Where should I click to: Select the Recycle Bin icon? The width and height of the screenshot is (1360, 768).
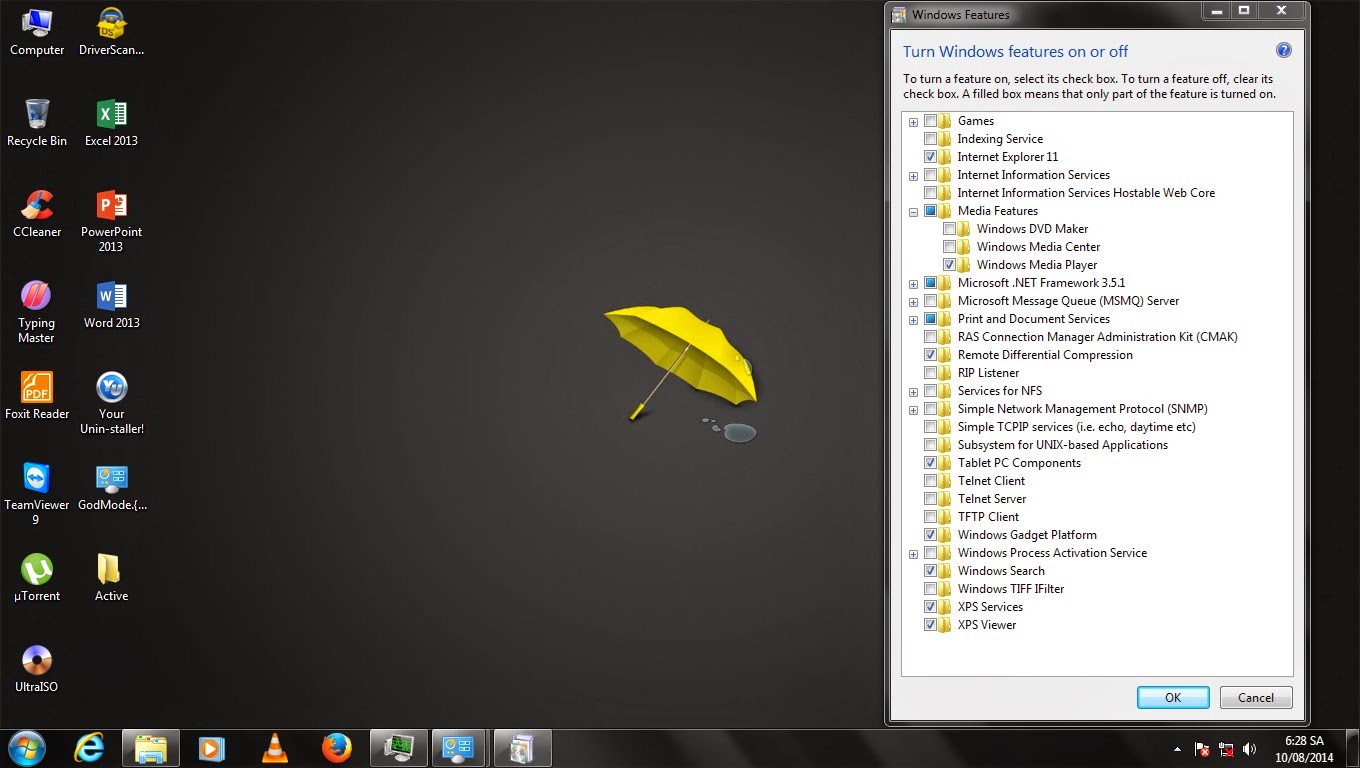[x=37, y=123]
